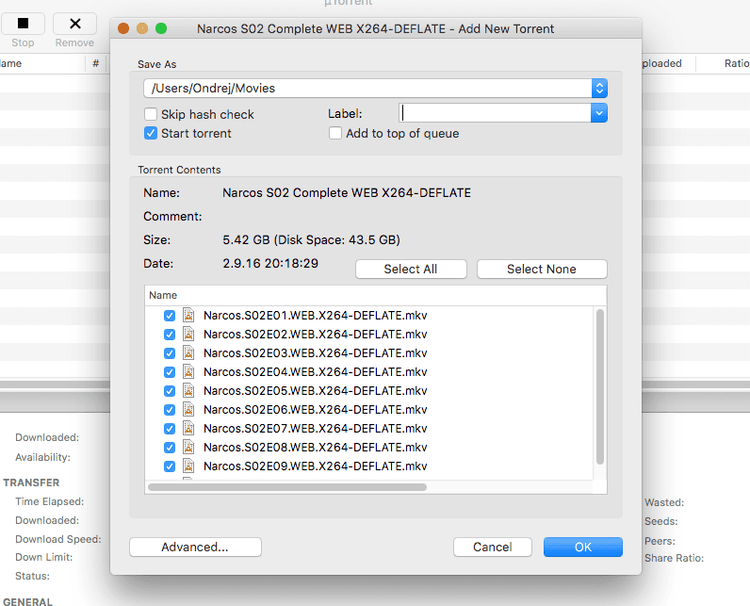Screen dimensions: 750x606
Task: Uncheck Narcos.S02E08 file checkbox
Action: tap(169, 447)
